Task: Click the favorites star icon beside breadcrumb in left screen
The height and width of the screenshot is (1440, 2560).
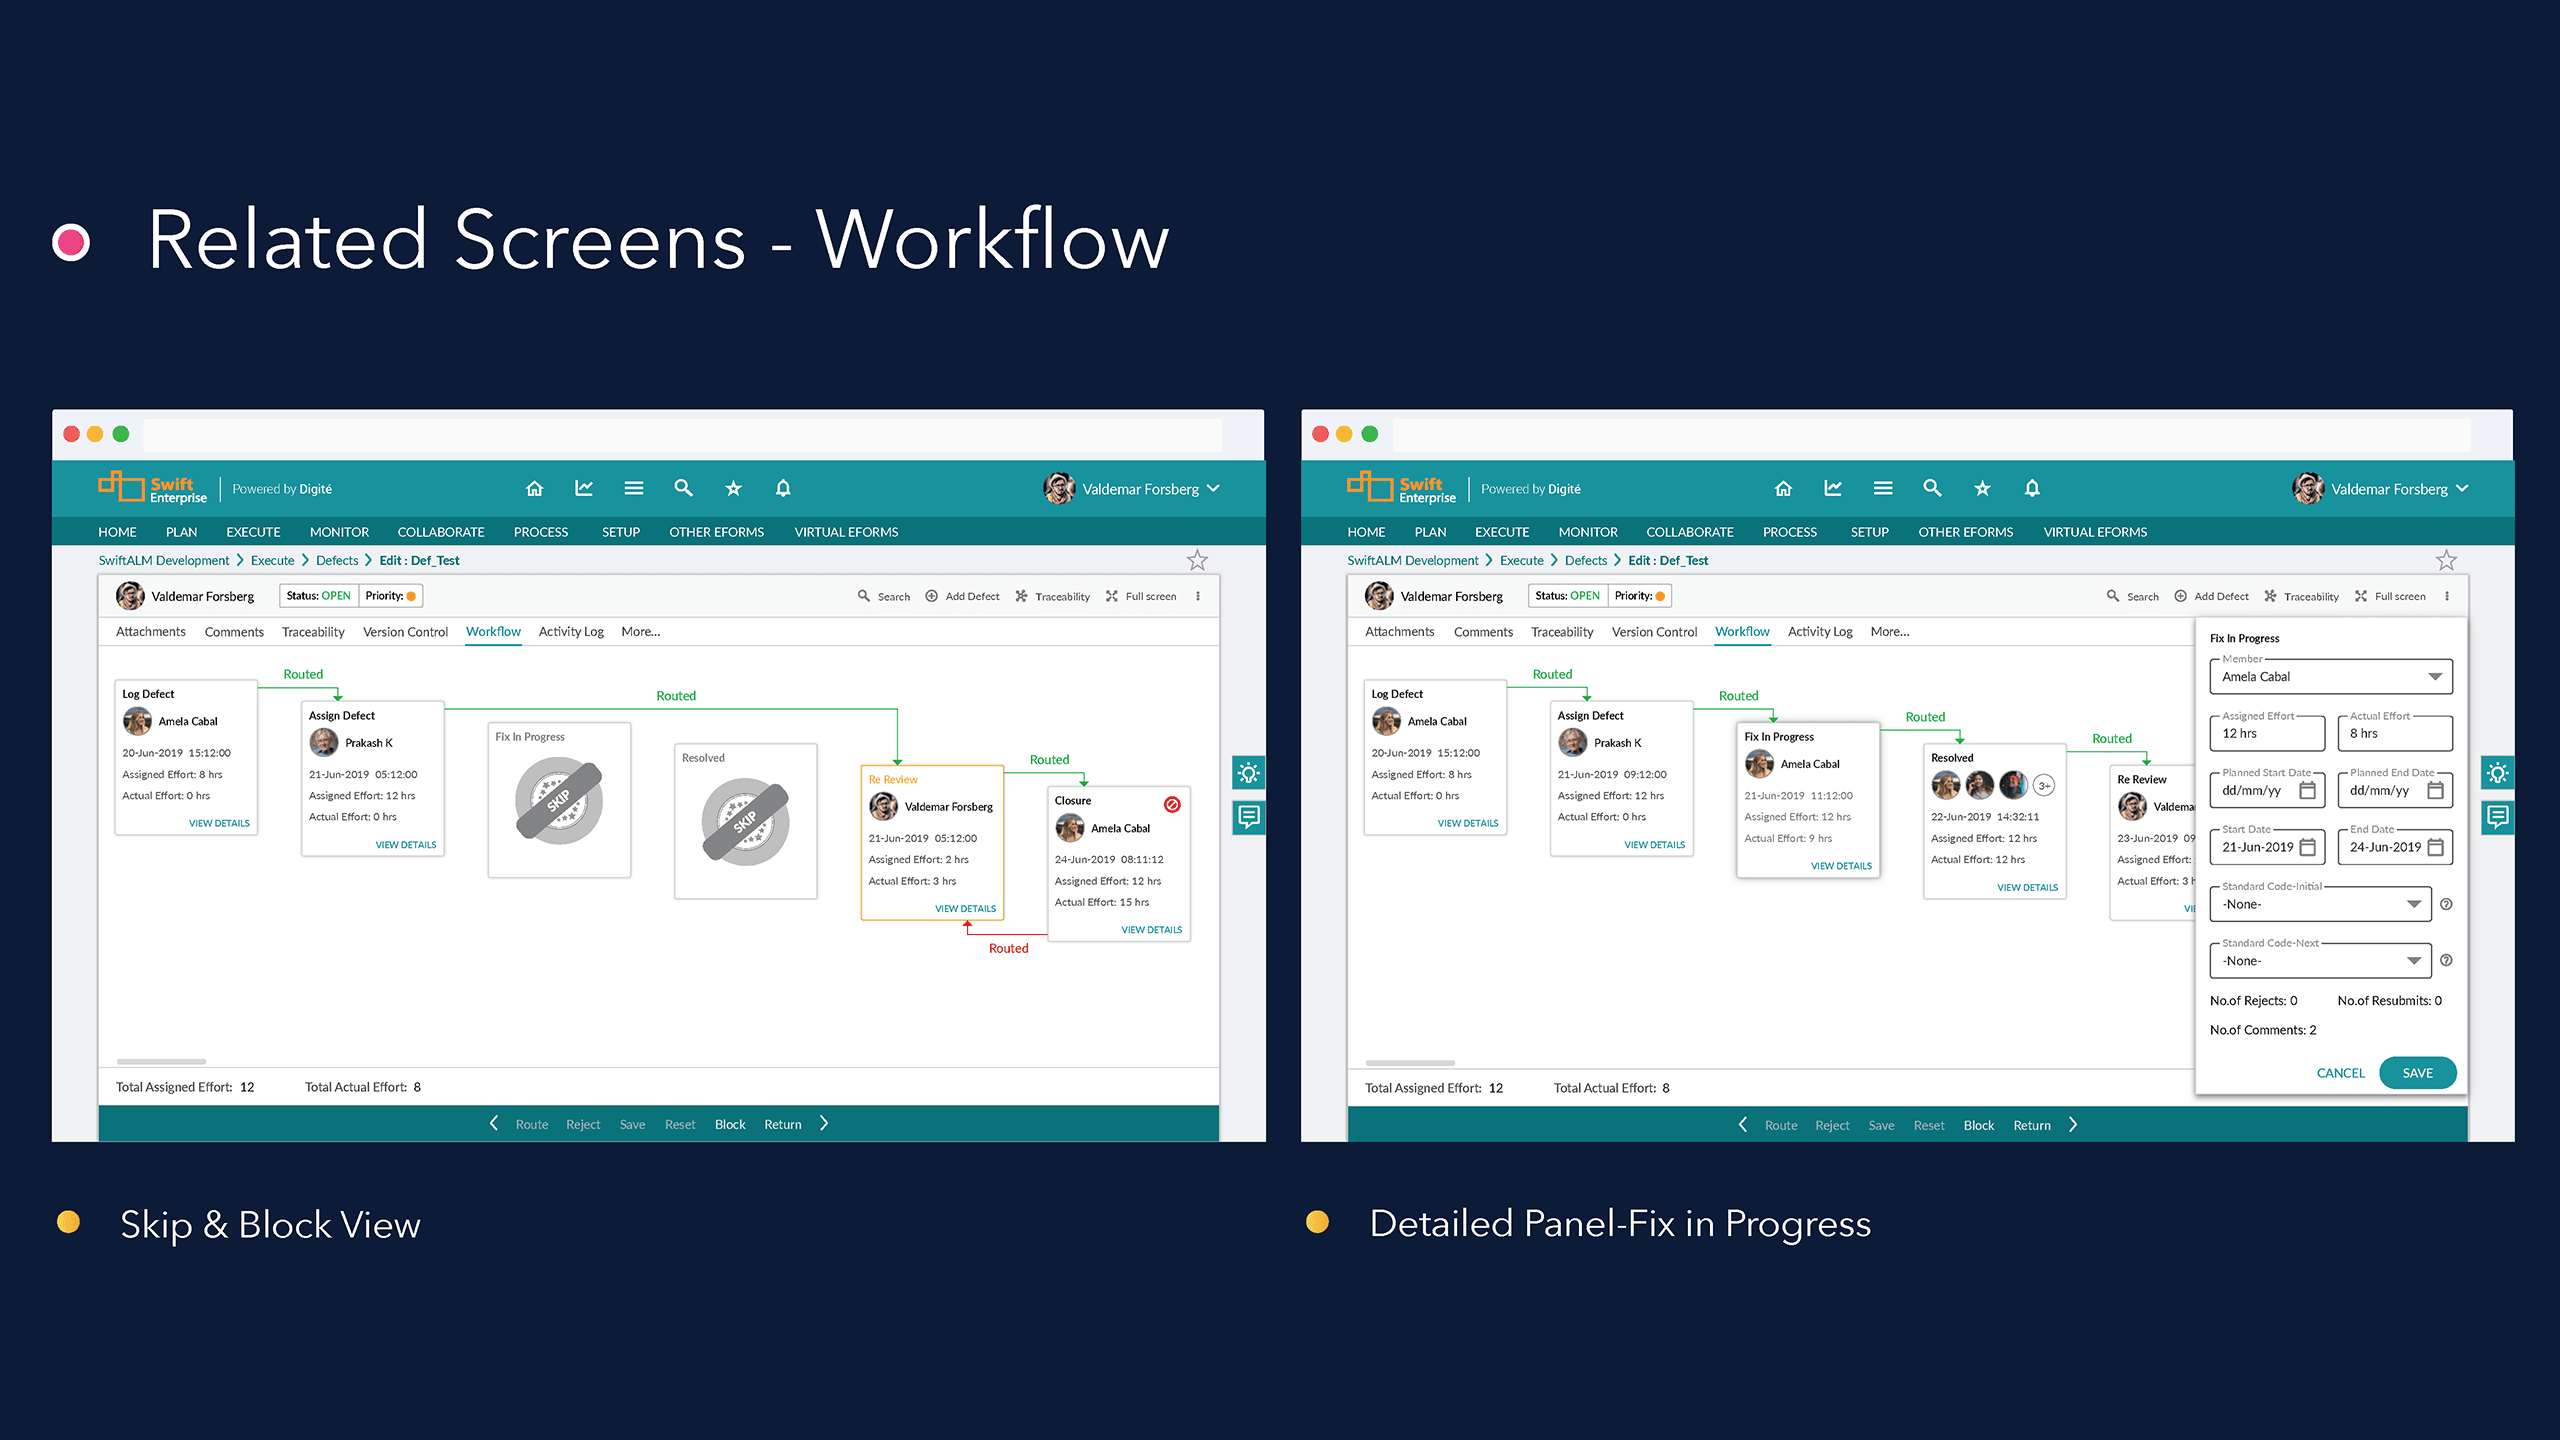Action: pos(1197,560)
